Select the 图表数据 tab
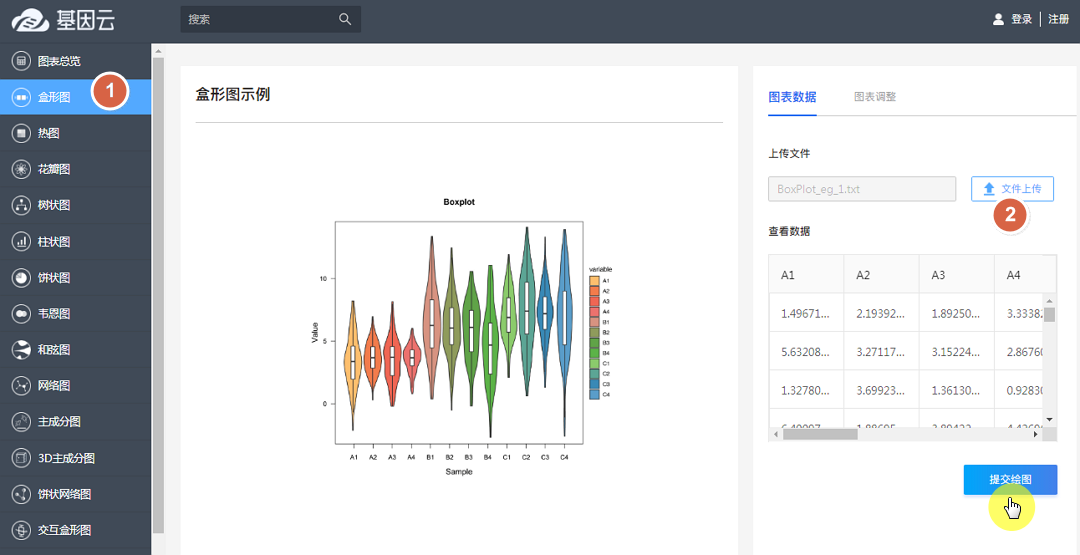 click(x=792, y=97)
